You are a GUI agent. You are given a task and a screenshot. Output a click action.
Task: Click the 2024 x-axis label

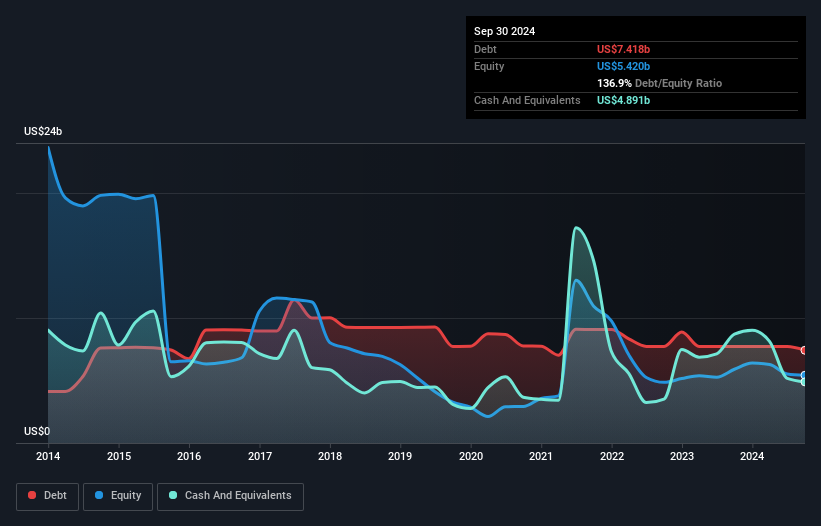(752, 456)
